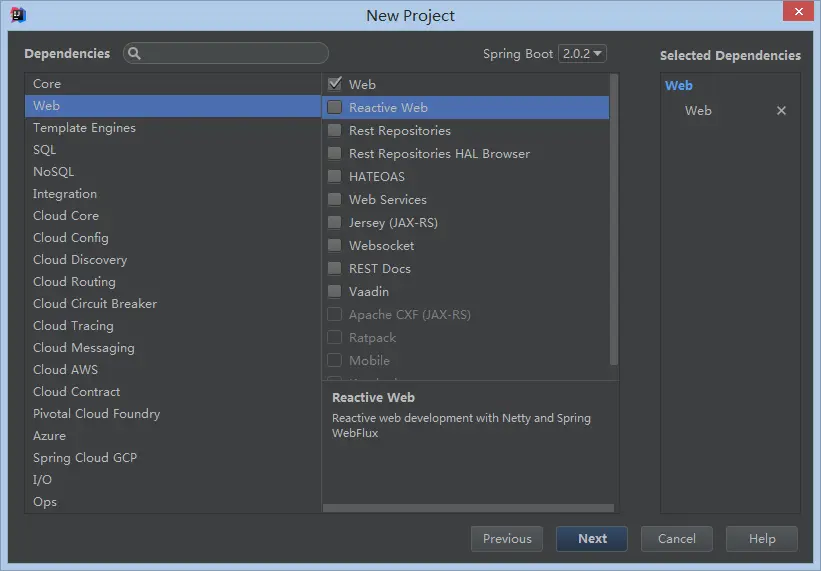Open the Cloud Config category
821x571 pixels.
coord(173,238)
